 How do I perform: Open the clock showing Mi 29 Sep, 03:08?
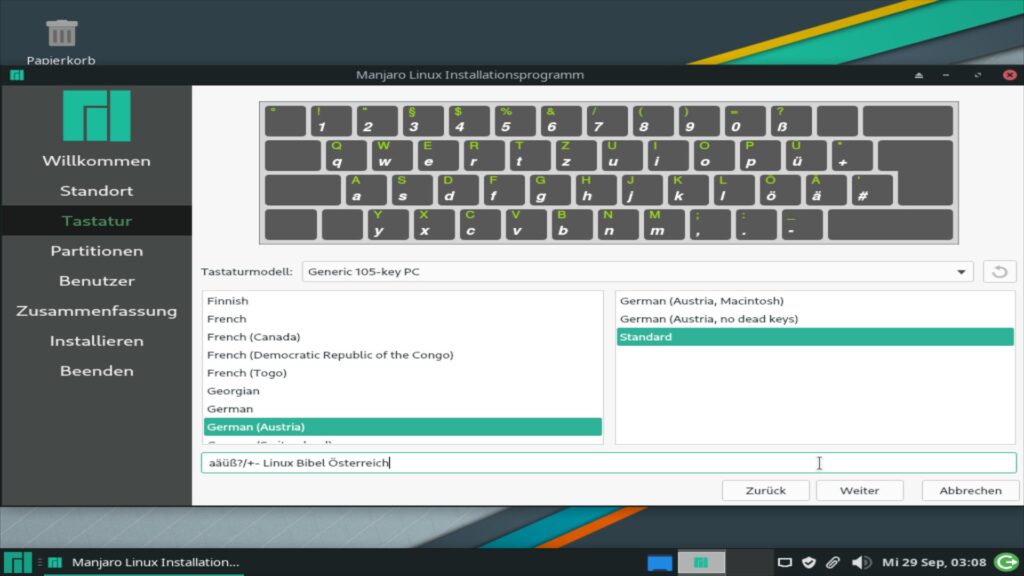pos(934,562)
